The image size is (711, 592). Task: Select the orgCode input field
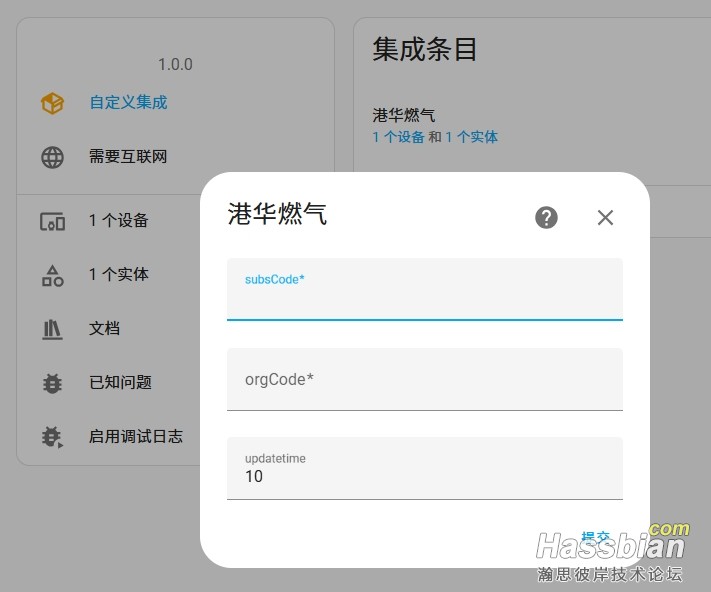tap(425, 379)
